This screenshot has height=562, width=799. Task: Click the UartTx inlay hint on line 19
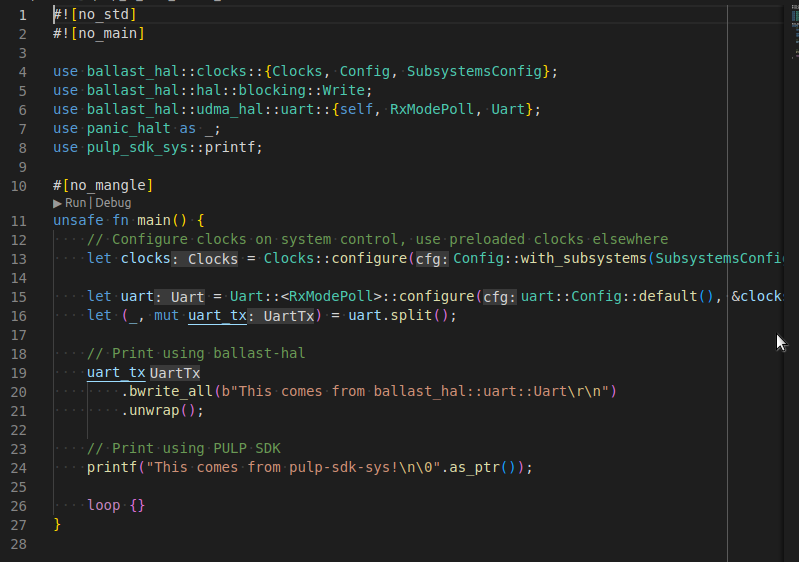click(175, 373)
